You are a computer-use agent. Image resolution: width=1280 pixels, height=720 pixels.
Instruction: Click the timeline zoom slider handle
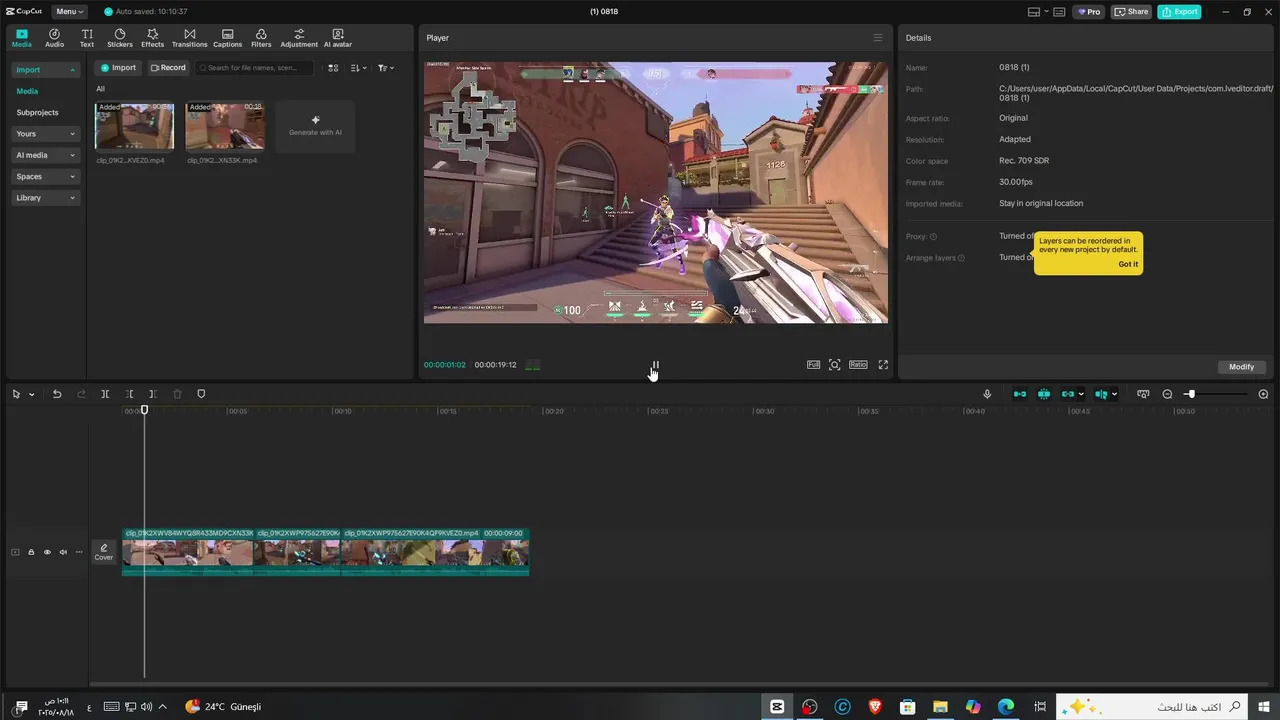pyautogui.click(x=1190, y=394)
